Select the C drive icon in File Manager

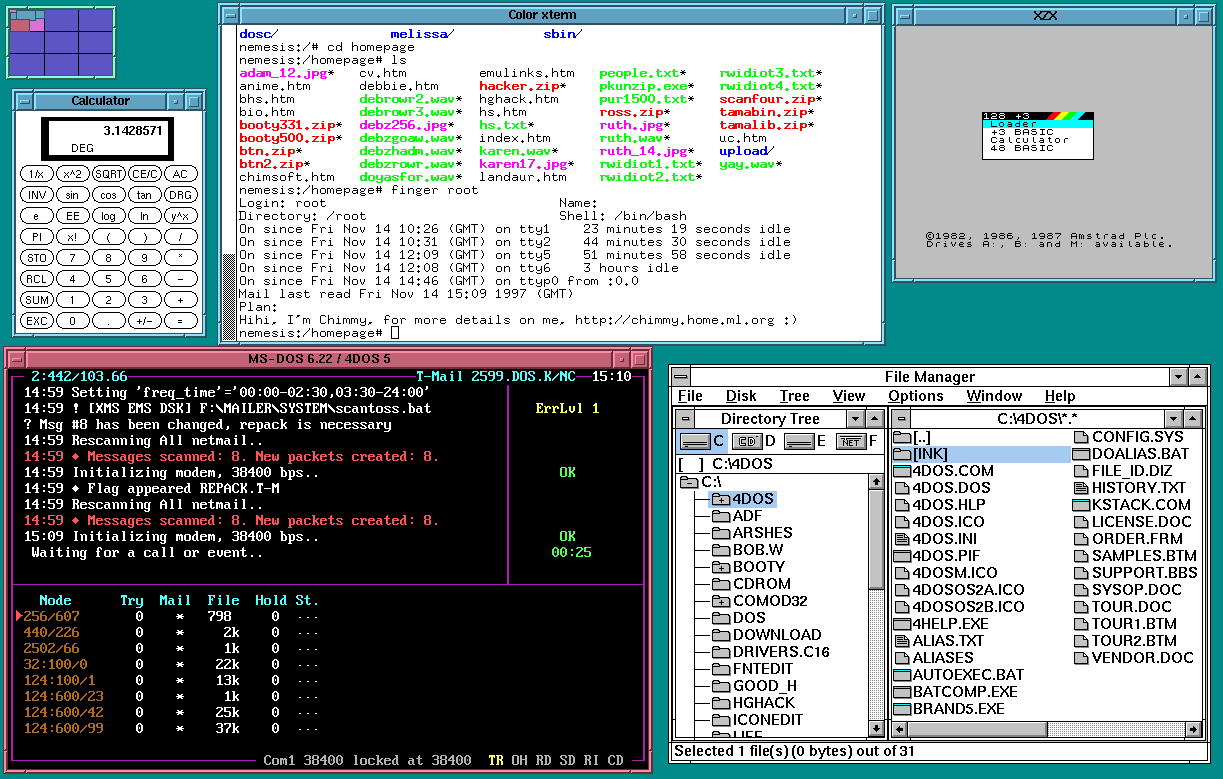pos(694,441)
